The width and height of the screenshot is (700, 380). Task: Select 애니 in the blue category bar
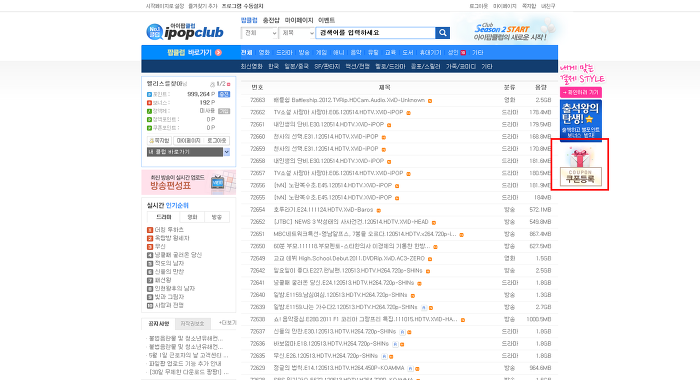pos(338,52)
